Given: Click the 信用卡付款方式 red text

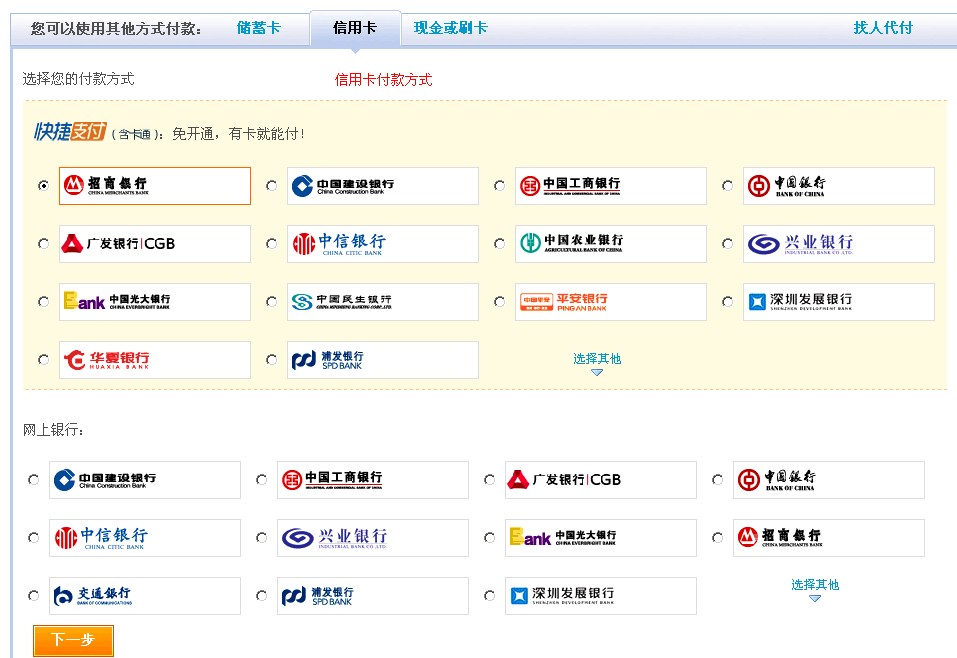Looking at the screenshot, I should 383,79.
